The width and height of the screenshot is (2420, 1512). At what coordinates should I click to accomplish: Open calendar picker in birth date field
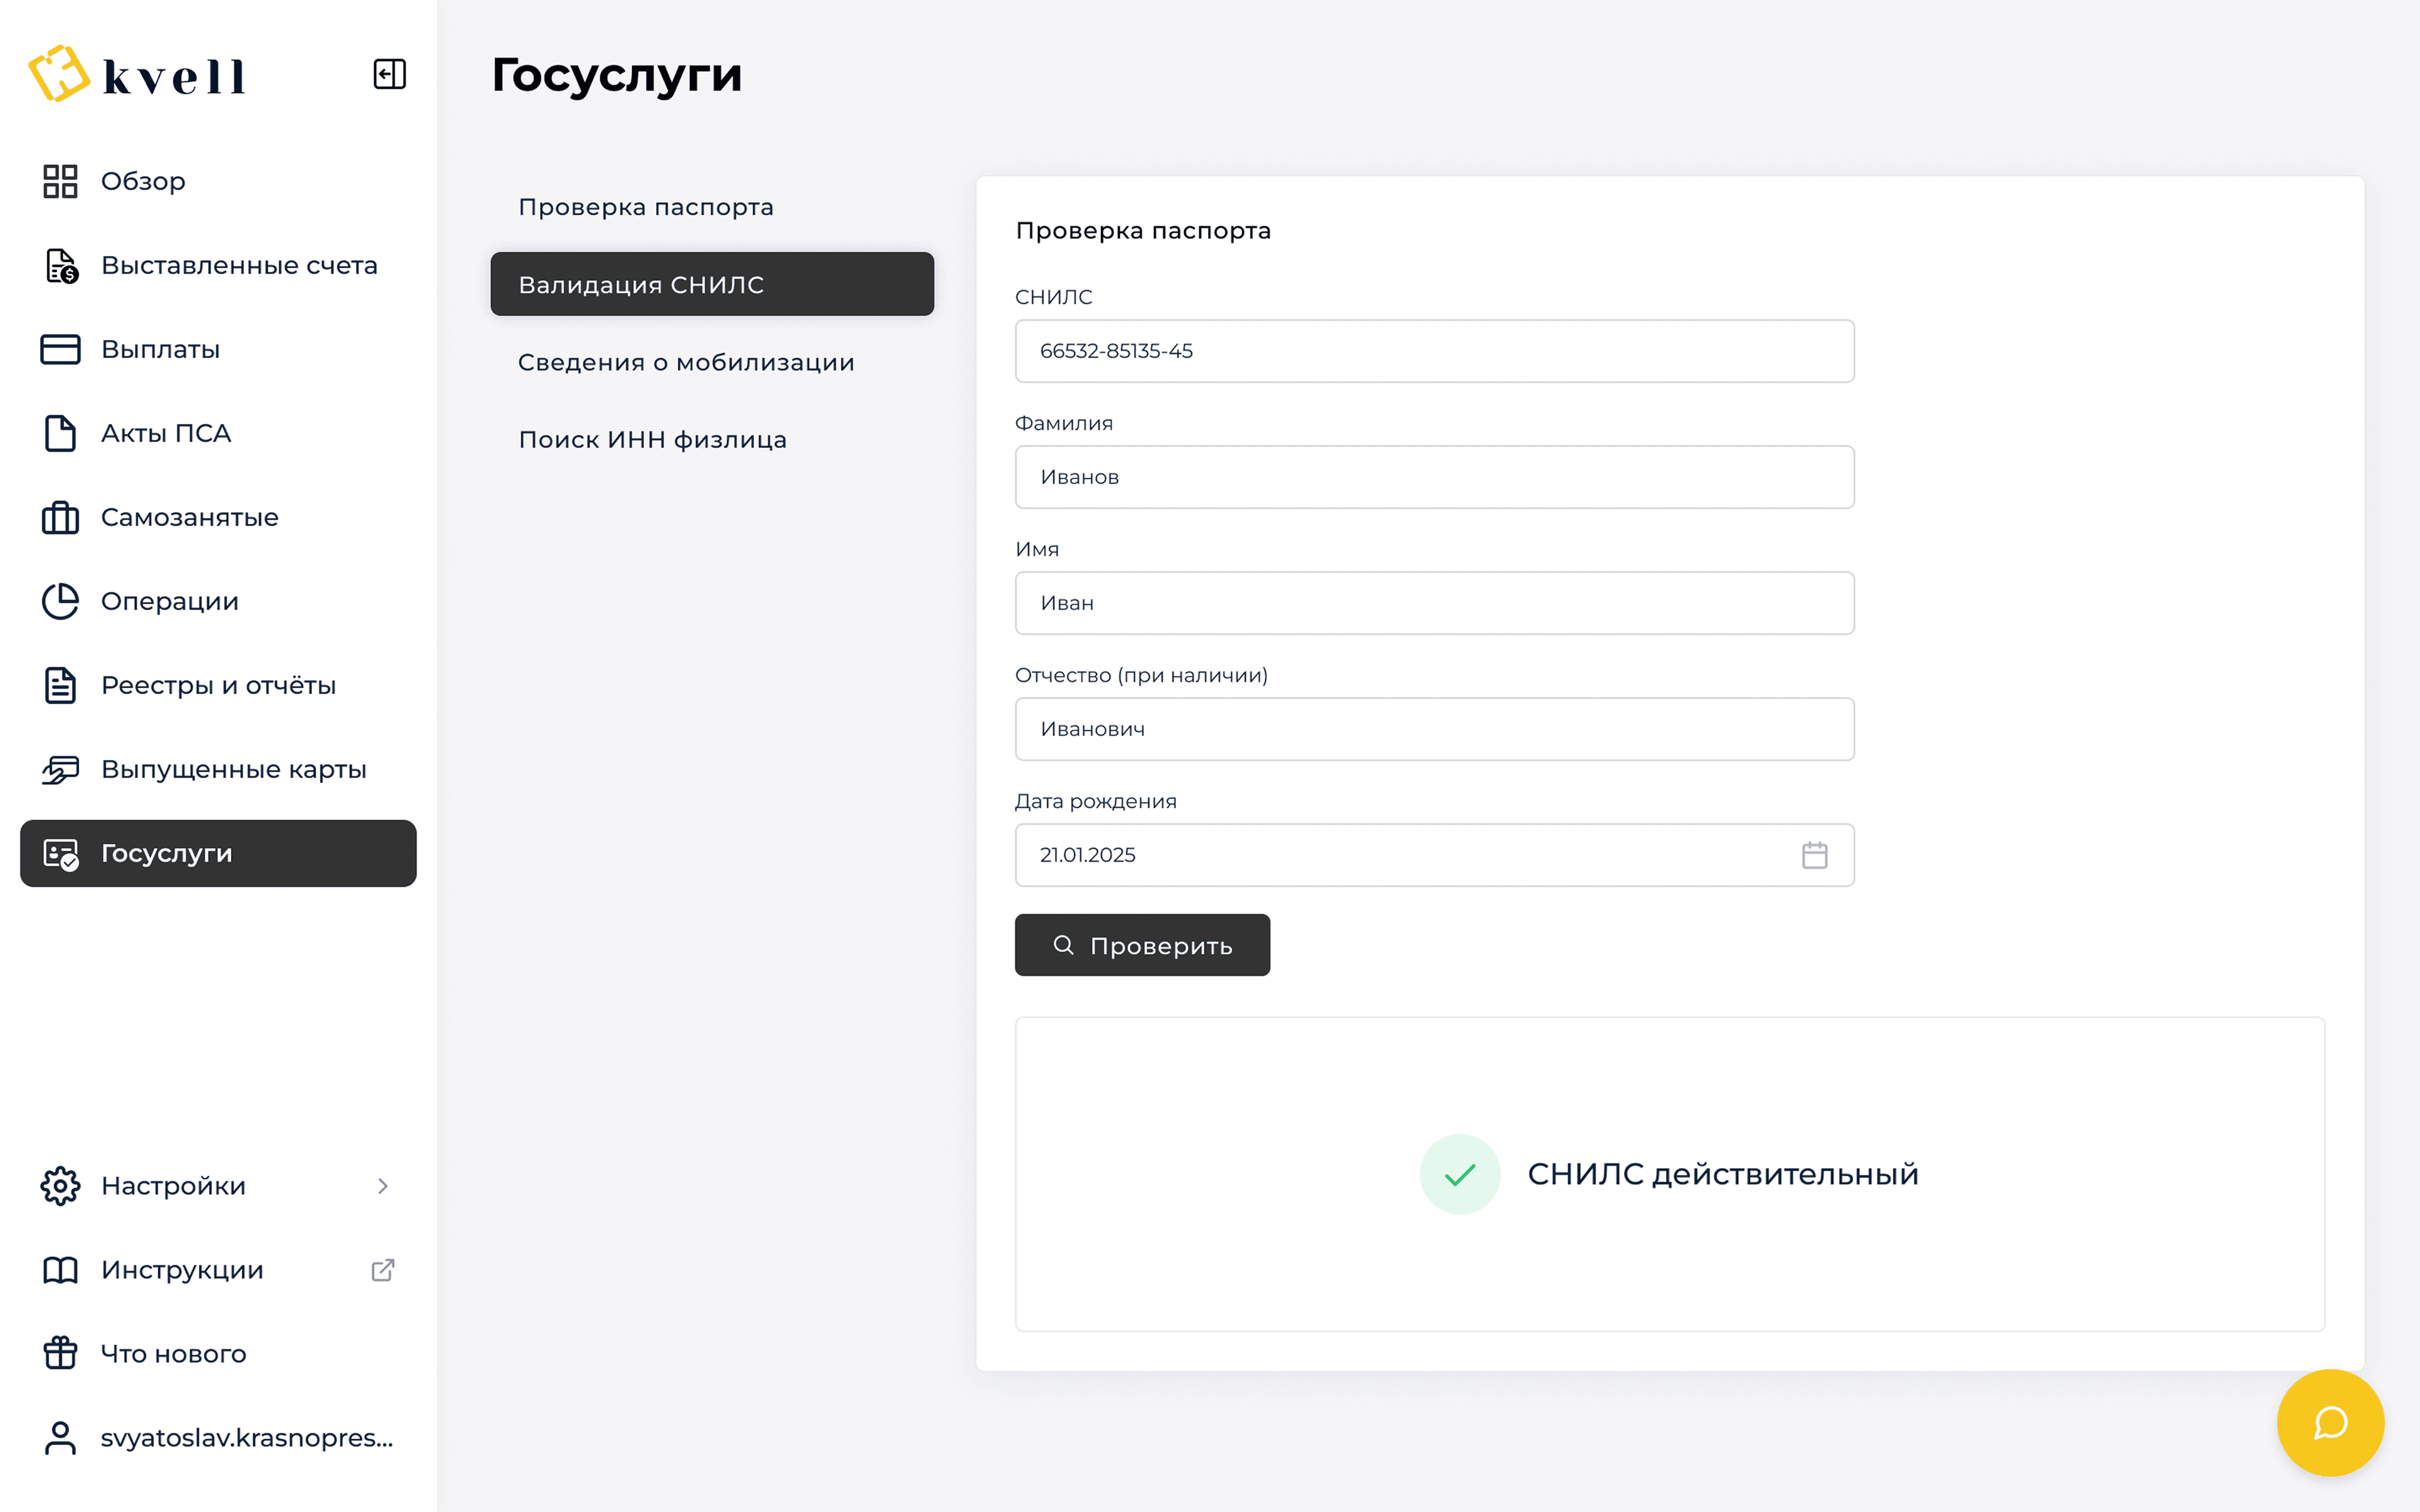pyautogui.click(x=1814, y=855)
